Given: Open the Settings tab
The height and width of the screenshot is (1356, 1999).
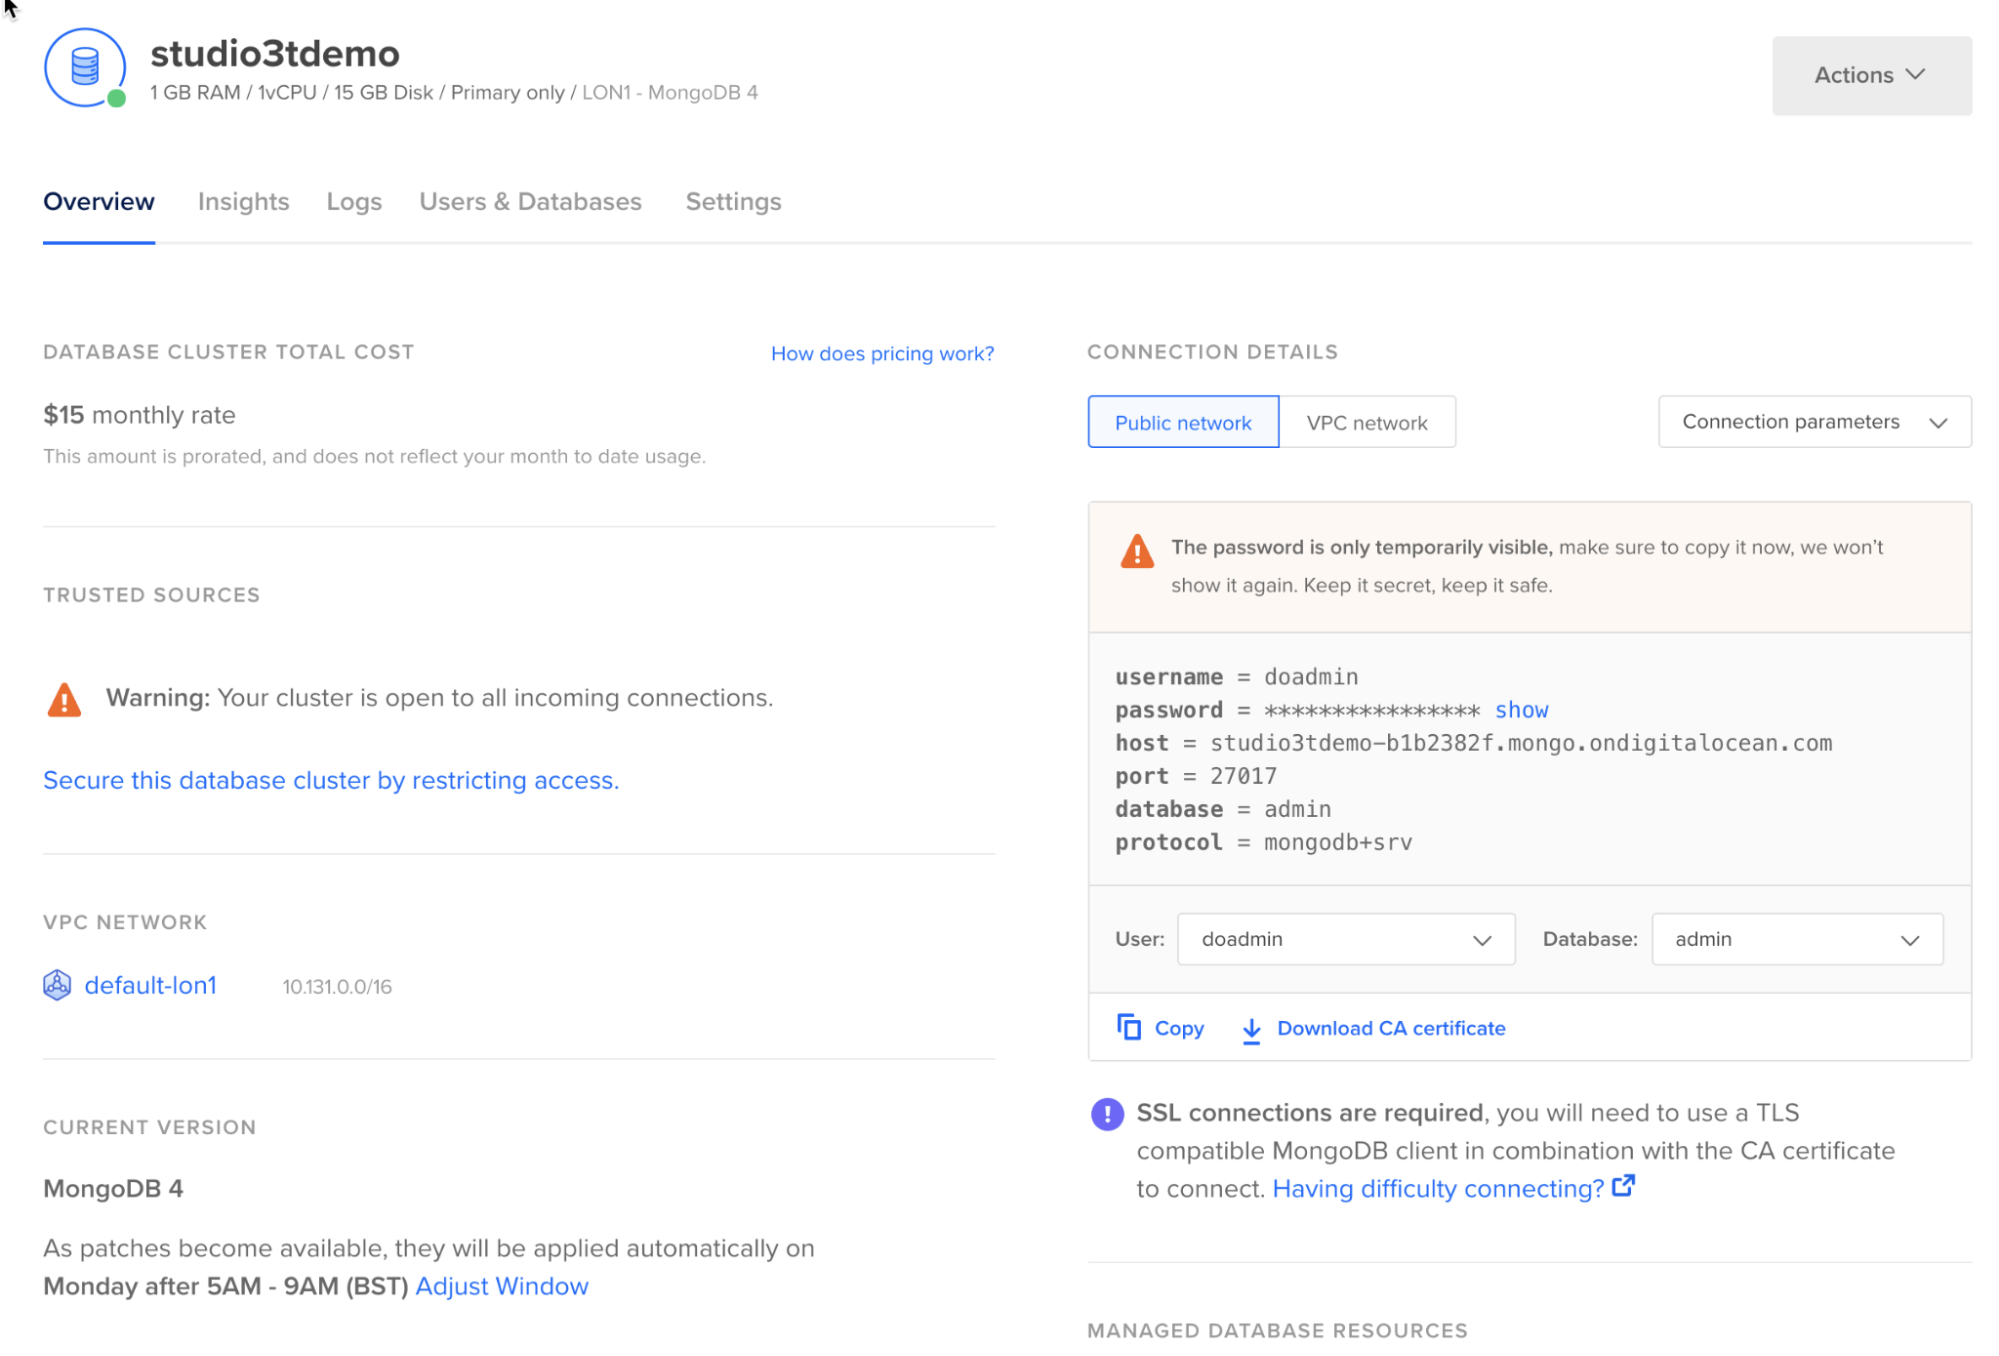Looking at the screenshot, I should point(732,201).
